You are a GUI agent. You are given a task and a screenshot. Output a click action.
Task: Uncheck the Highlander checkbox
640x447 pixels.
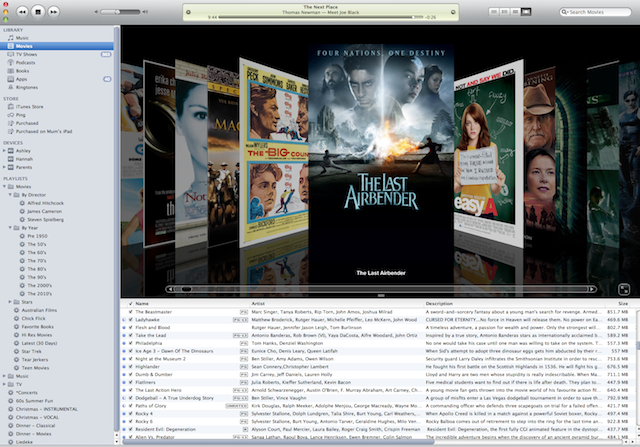pyautogui.click(x=130, y=367)
